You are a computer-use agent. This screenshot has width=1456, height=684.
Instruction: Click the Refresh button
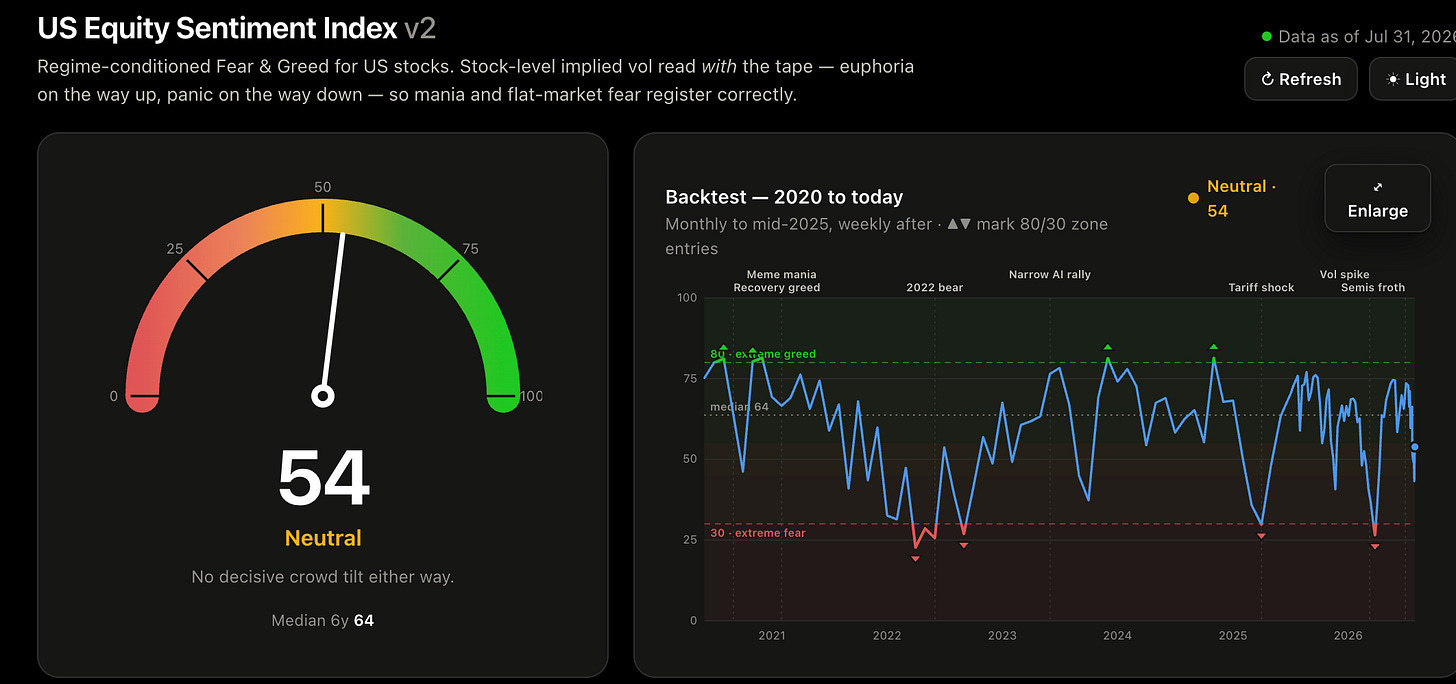pyautogui.click(x=1300, y=79)
